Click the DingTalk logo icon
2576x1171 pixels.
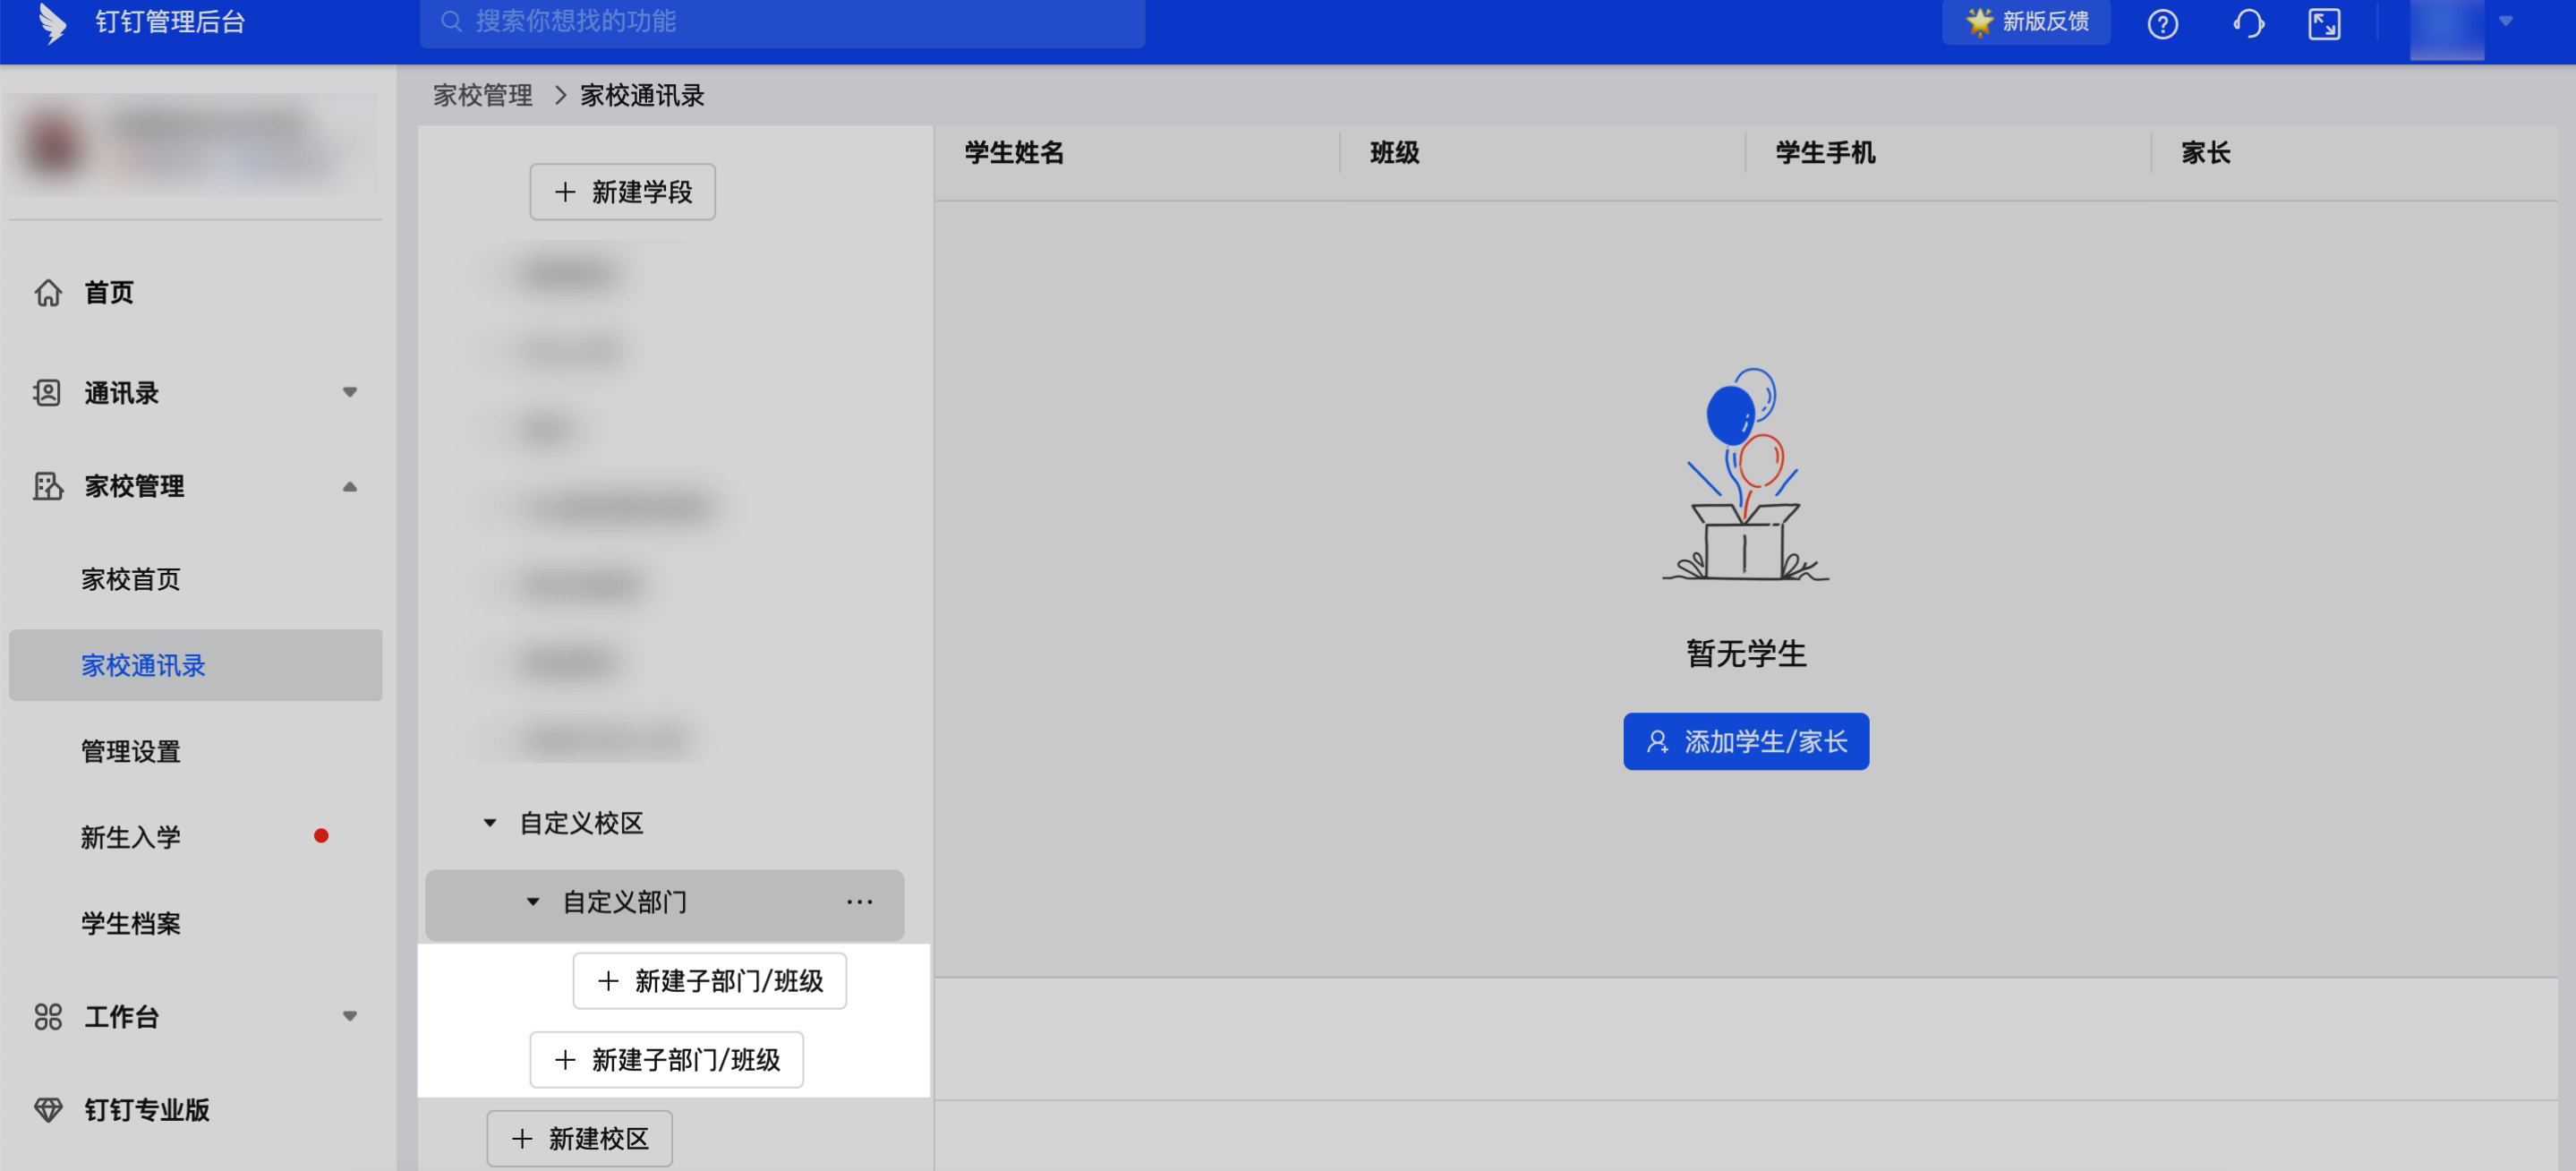pyautogui.click(x=52, y=22)
